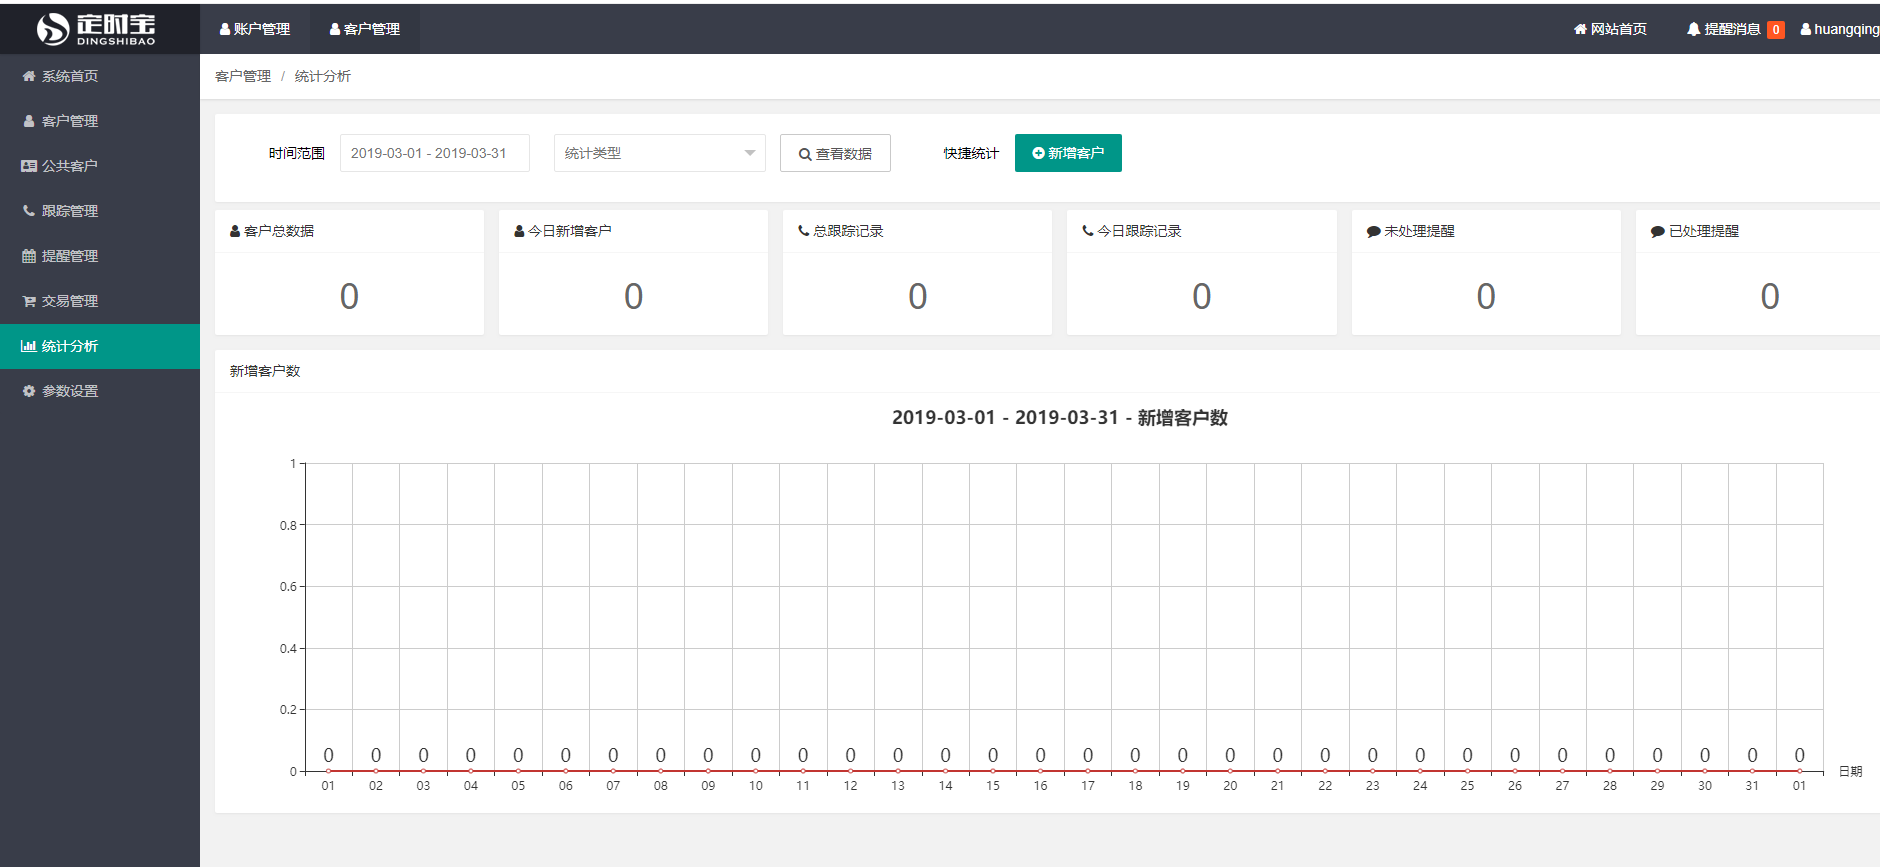Open 参数设置 in the sidebar
Image resolution: width=1880 pixels, height=867 pixels.
100,391
